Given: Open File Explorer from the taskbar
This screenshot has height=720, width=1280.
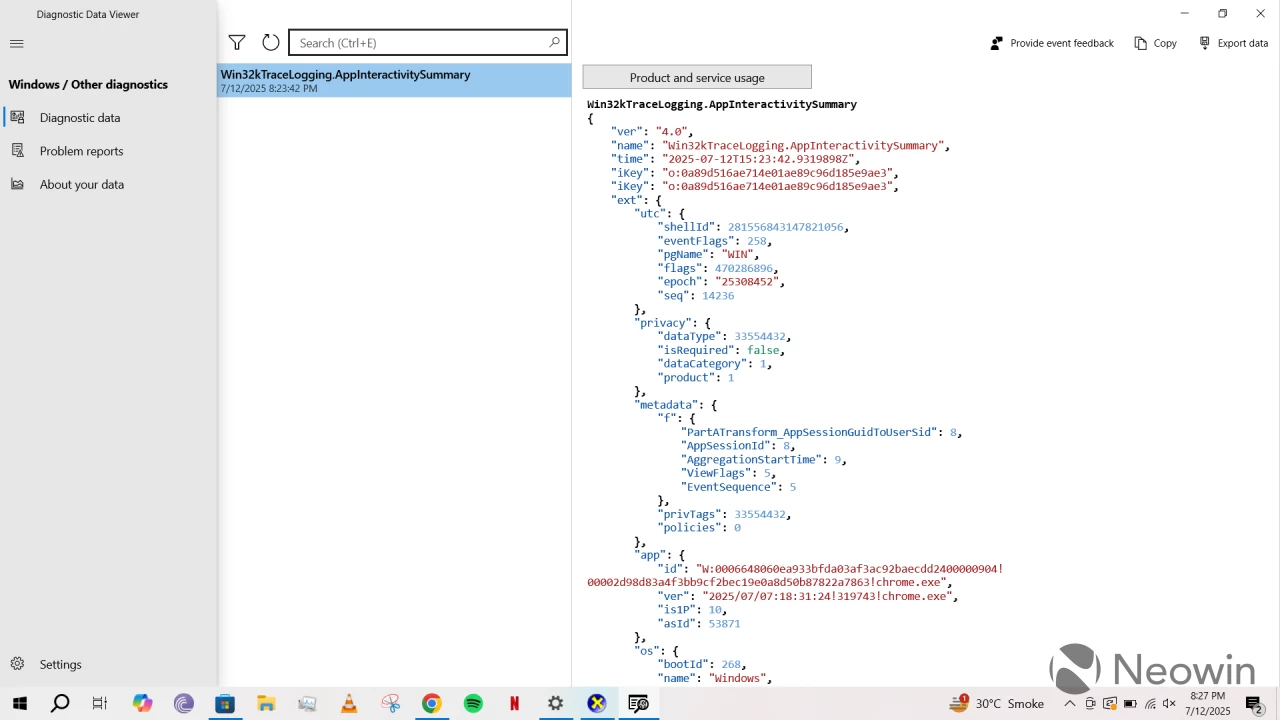Looking at the screenshot, I should tap(266, 703).
